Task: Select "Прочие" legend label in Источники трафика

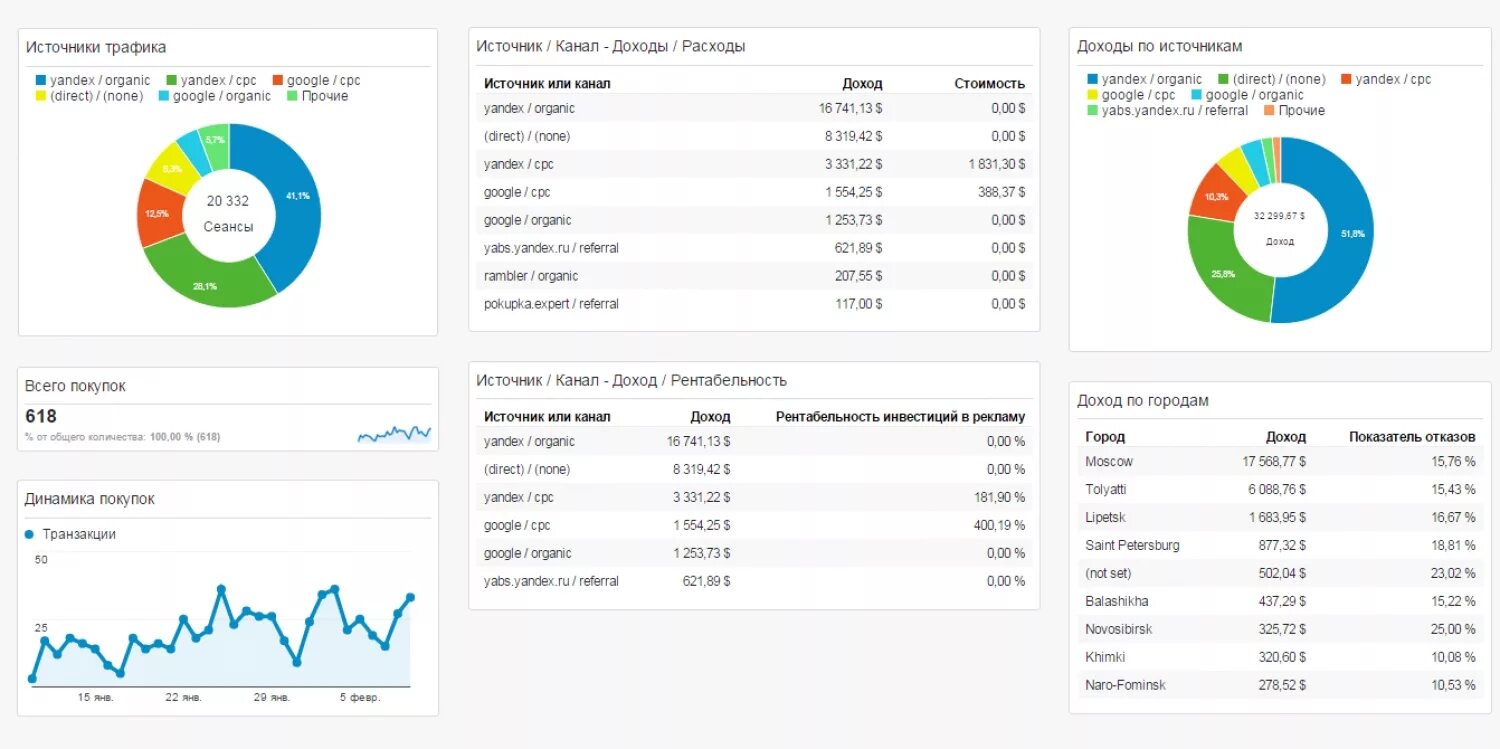Action: 325,96
